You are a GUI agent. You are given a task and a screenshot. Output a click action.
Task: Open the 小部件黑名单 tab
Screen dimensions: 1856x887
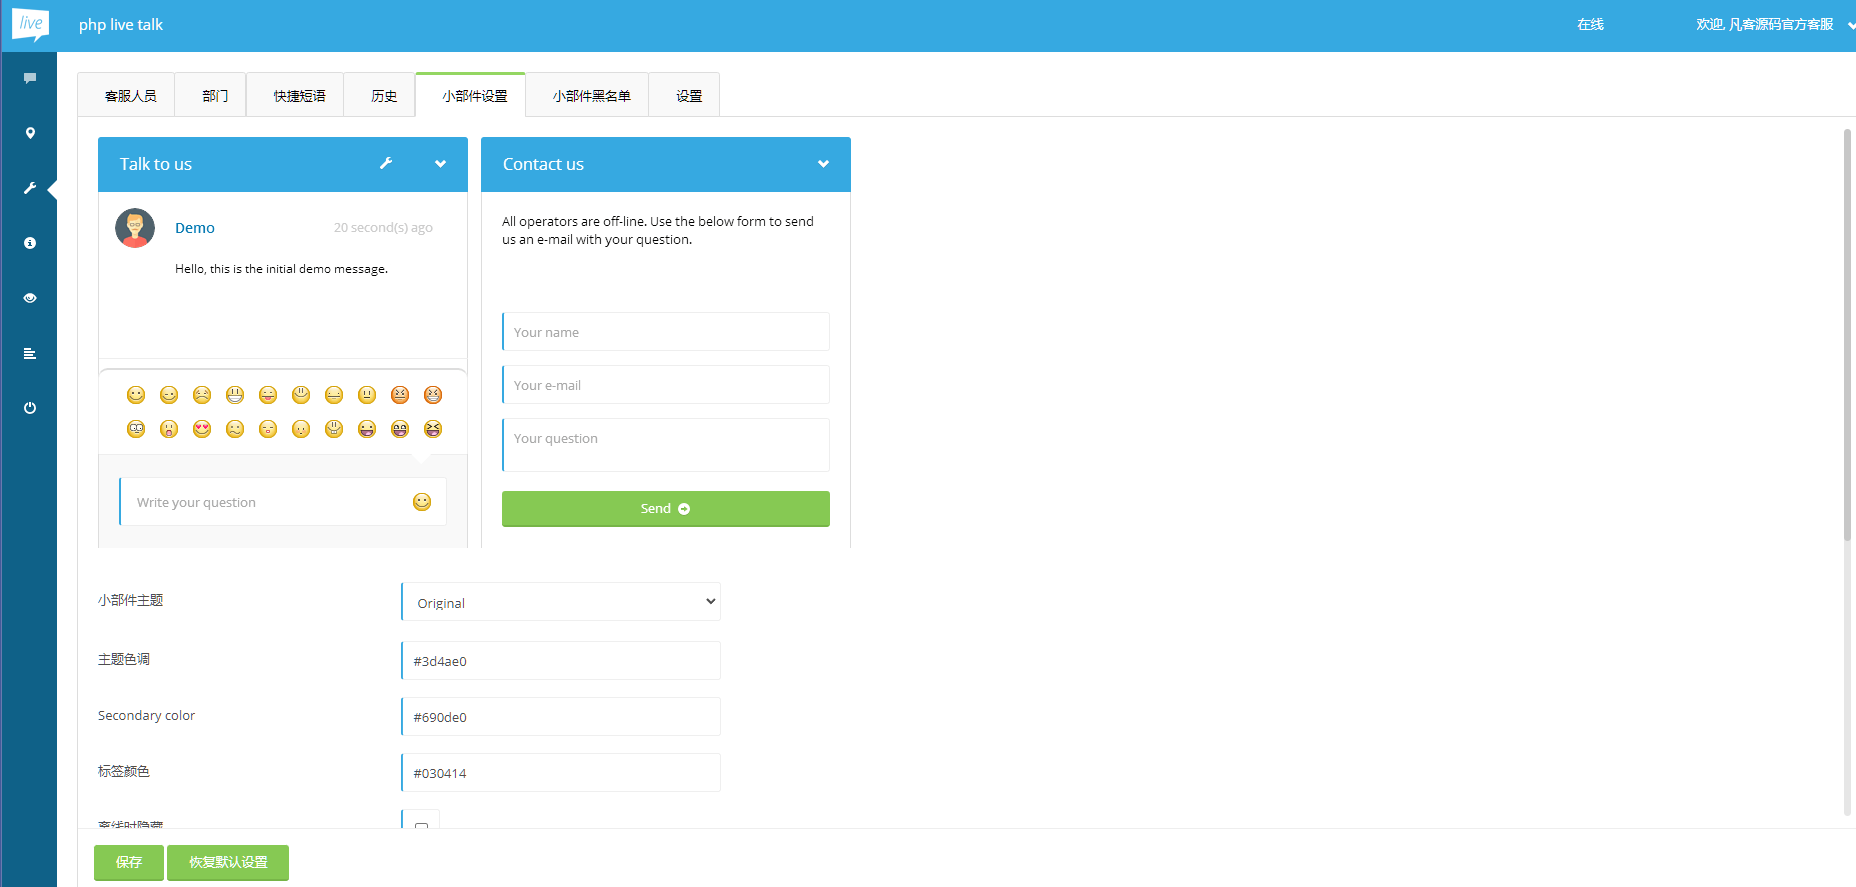tap(591, 96)
